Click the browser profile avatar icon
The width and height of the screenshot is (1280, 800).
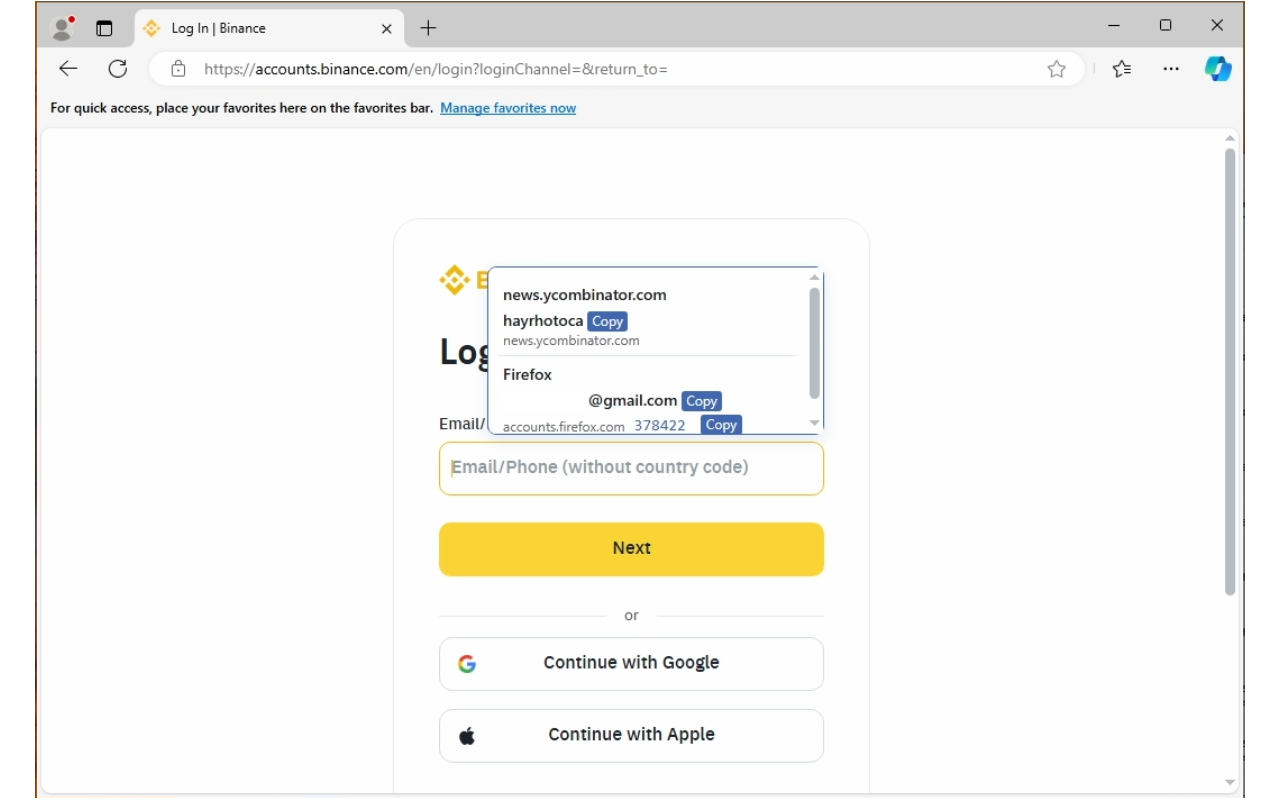click(x=63, y=29)
